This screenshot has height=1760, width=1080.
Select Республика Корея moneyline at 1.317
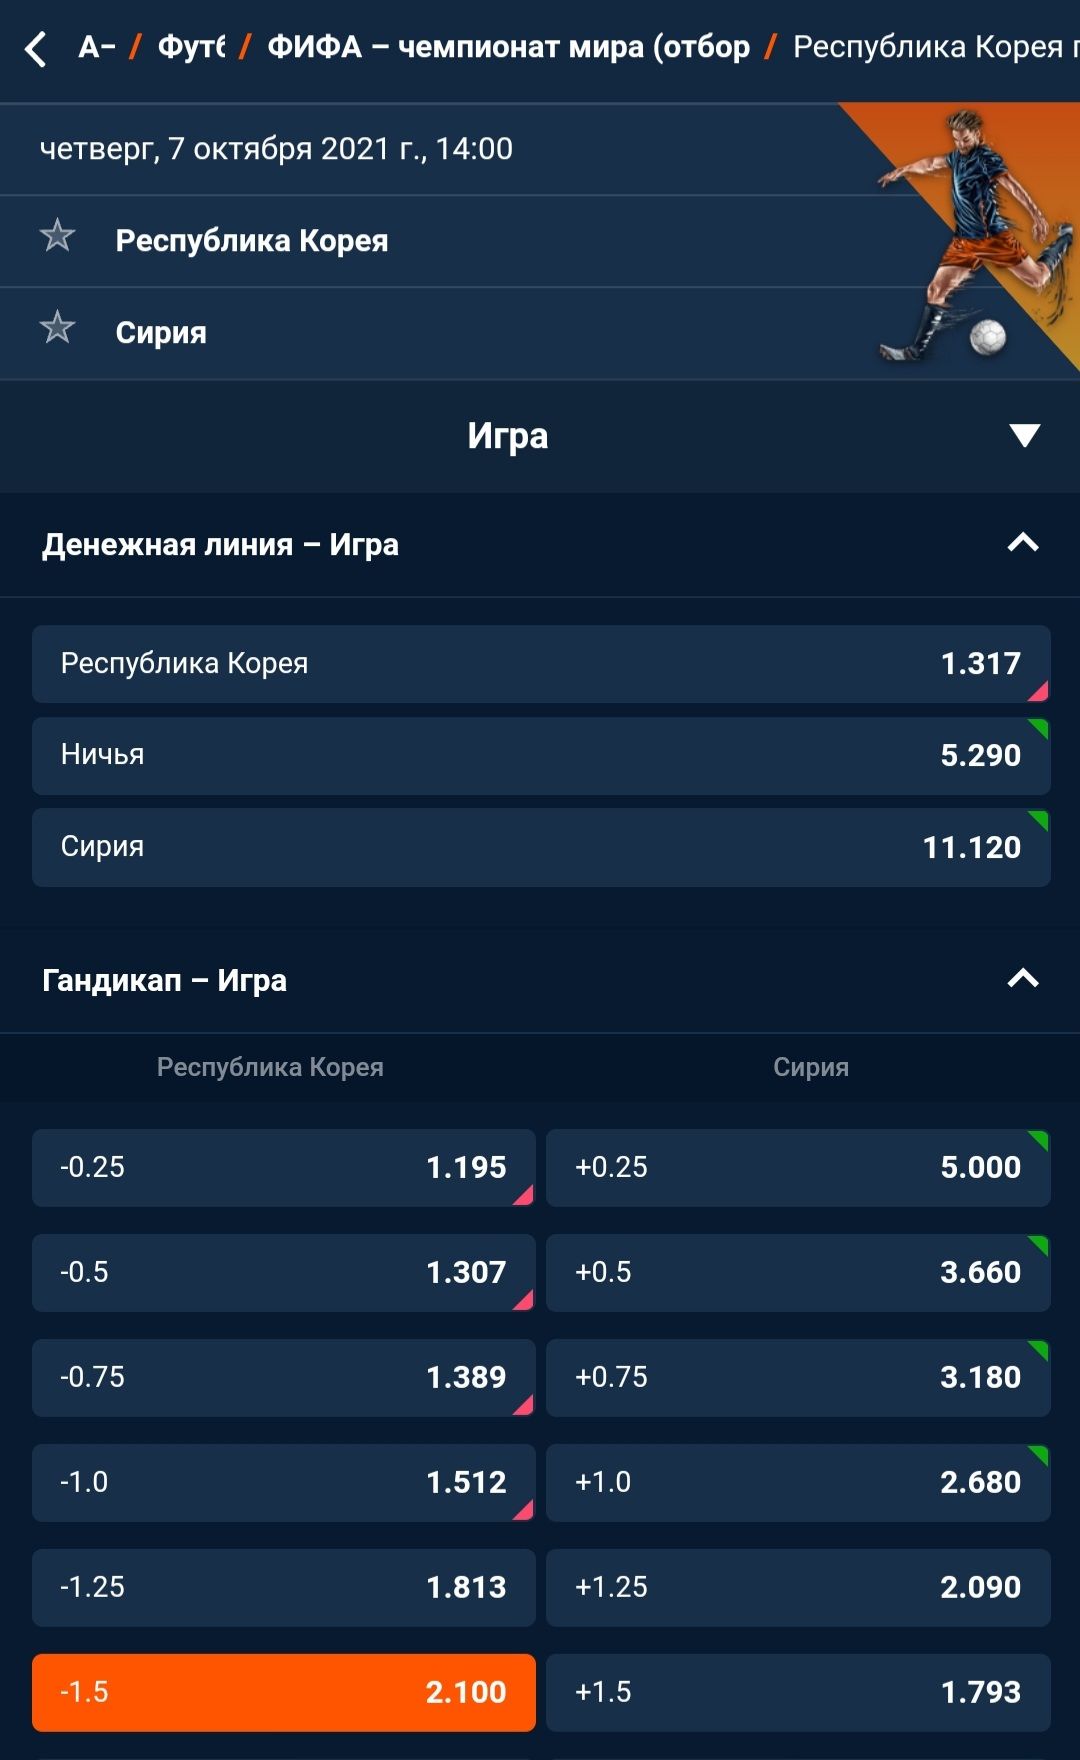coord(541,664)
